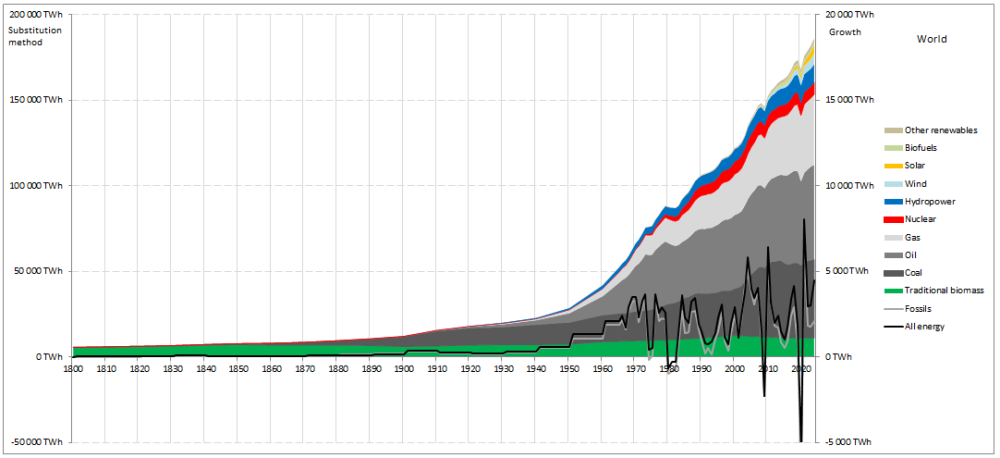Click the Growth secondary axis label
Screen dimensions: 1000x458
(845, 32)
